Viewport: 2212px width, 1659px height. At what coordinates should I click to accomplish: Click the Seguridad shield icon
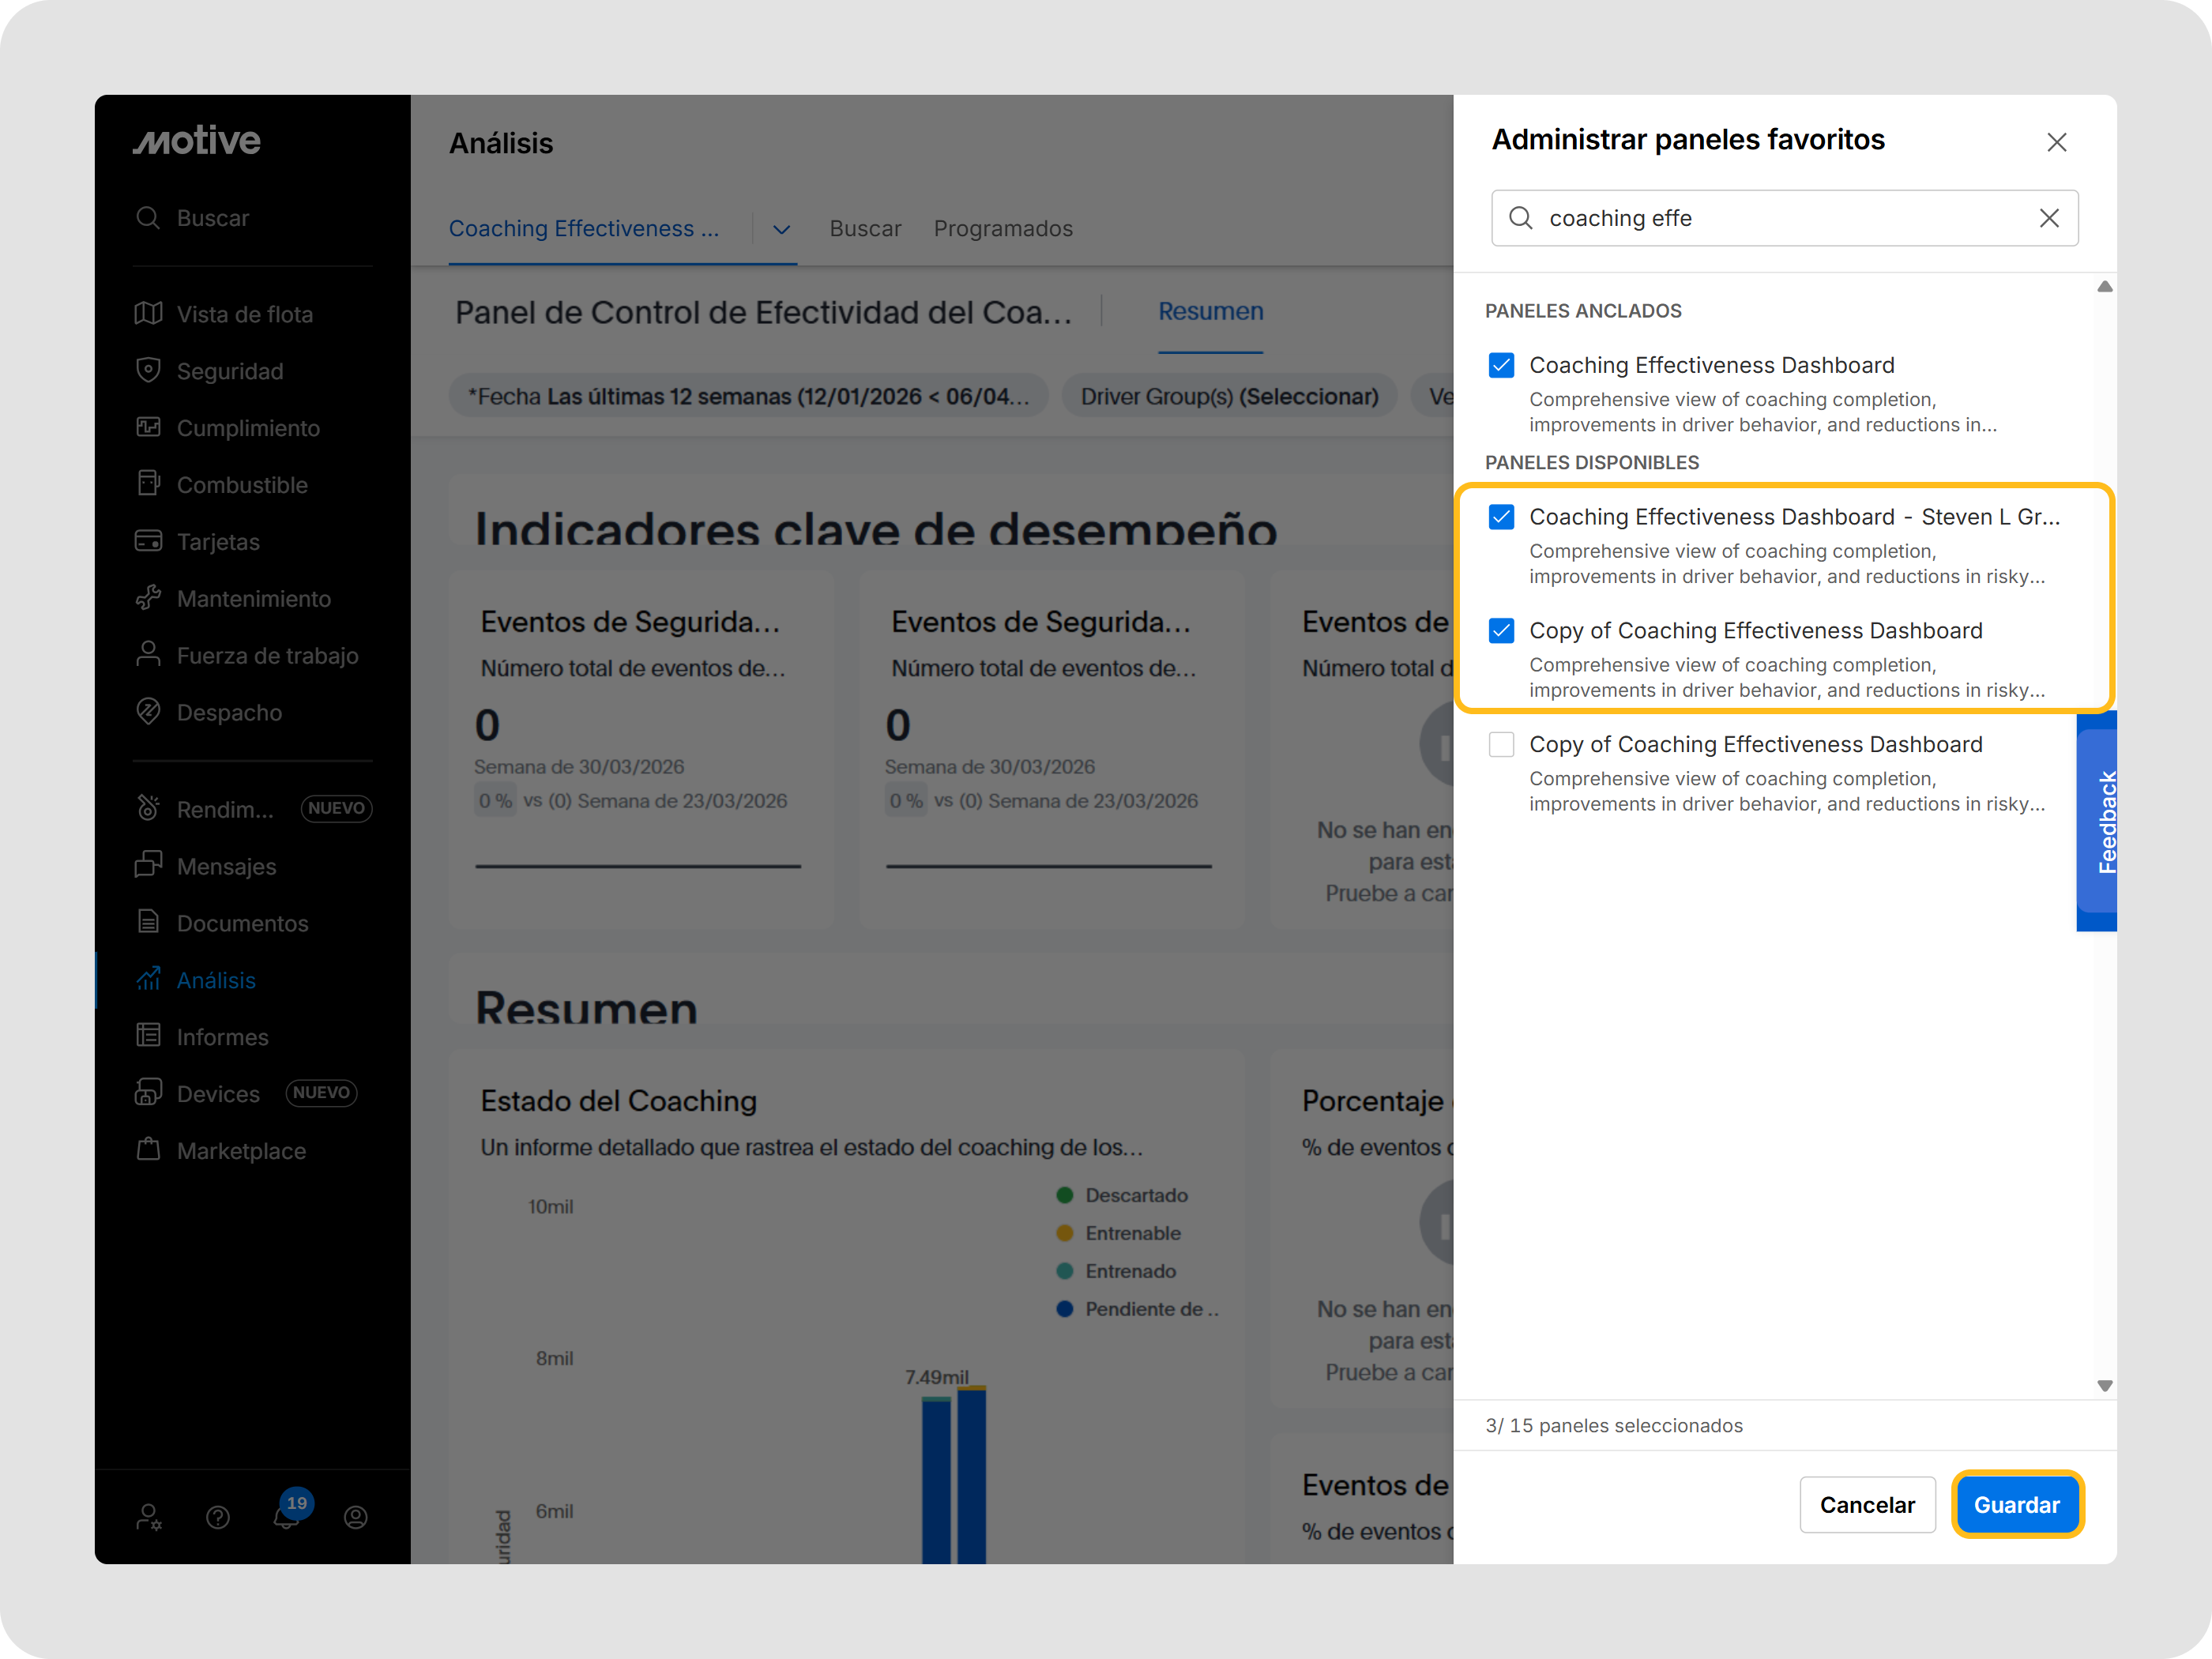tap(148, 370)
